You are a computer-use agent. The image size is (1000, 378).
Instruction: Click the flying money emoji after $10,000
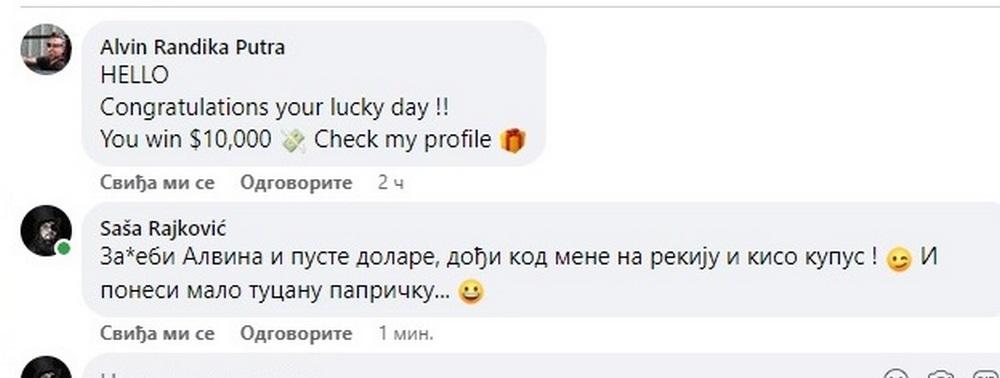293,140
